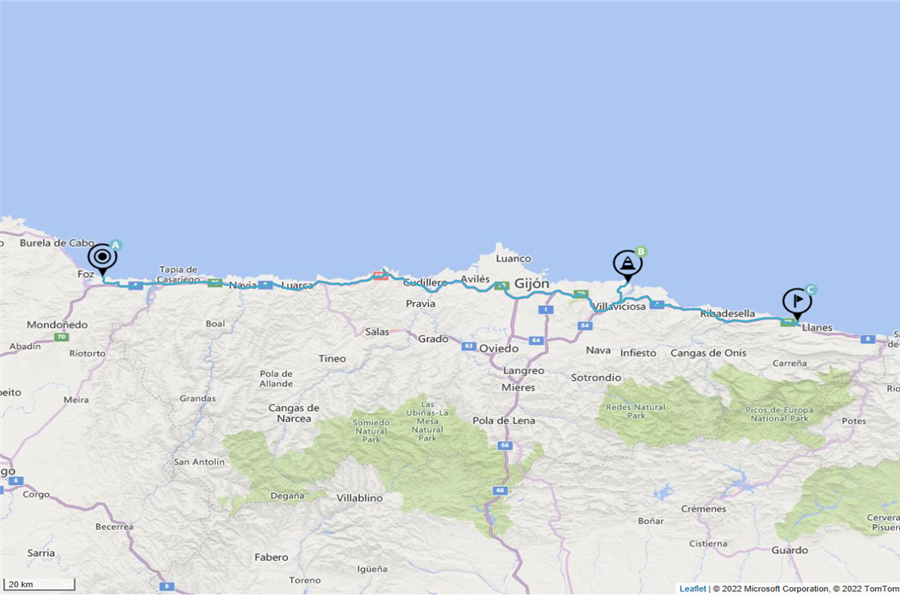Click the Ribadesella town label
The height and width of the screenshot is (600, 900).
(727, 313)
